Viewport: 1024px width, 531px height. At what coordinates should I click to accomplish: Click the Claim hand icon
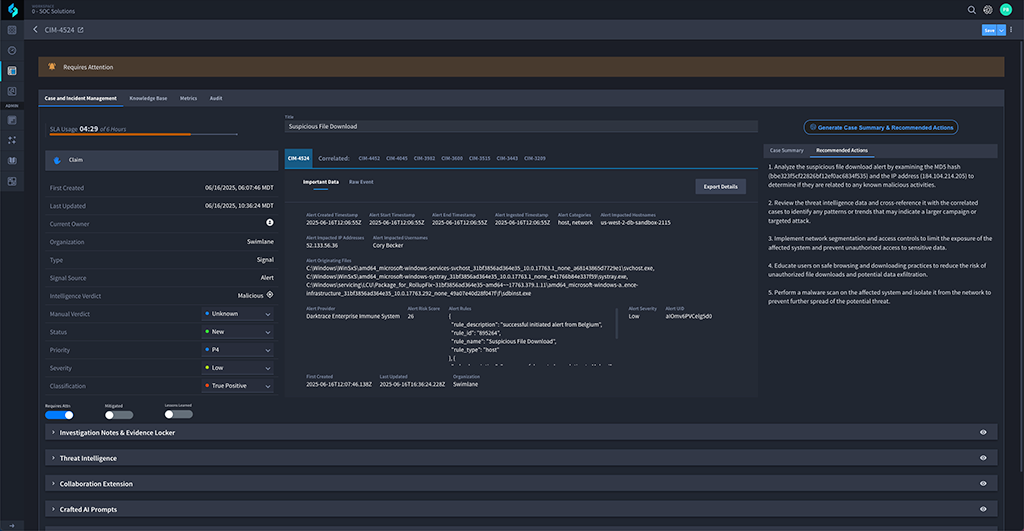click(x=57, y=160)
